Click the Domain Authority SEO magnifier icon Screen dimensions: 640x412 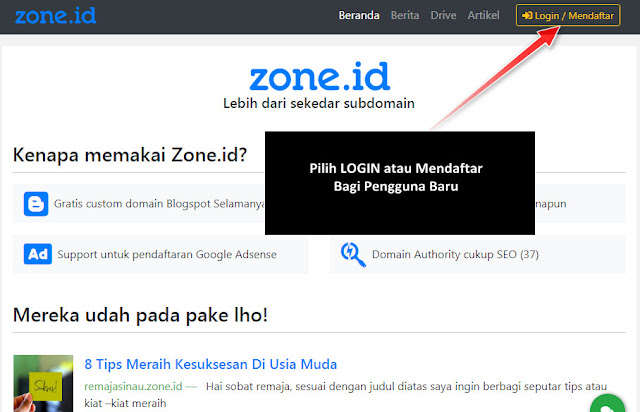[353, 255]
